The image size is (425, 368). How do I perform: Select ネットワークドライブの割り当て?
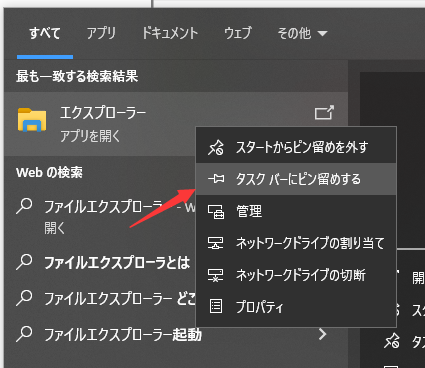pyautogui.click(x=296, y=243)
